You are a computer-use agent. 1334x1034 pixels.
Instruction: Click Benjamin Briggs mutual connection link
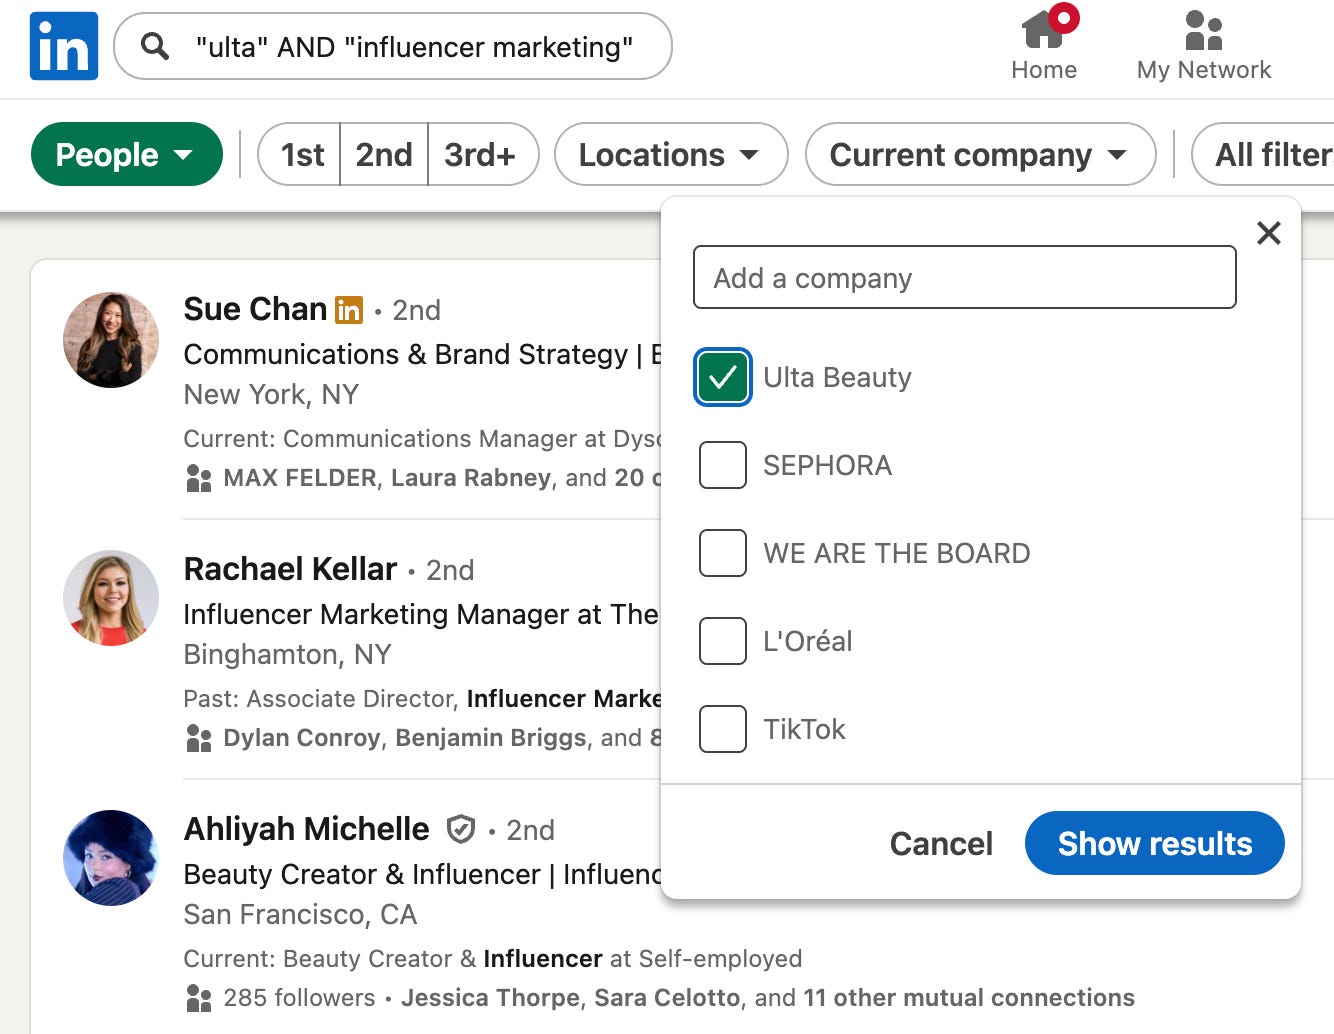coord(491,738)
